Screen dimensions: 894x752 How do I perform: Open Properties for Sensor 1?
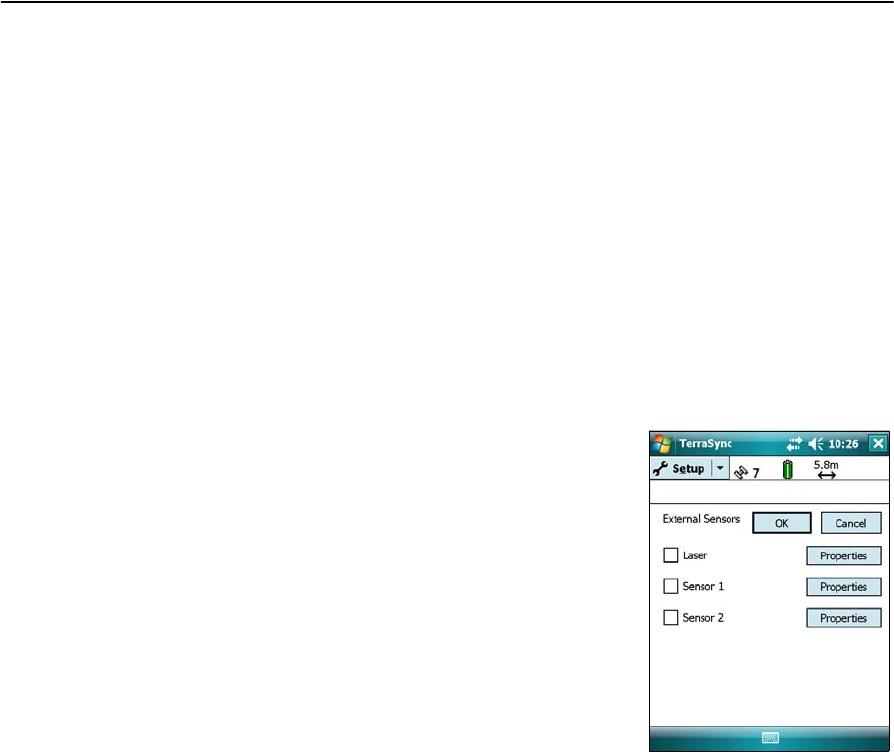(844, 587)
